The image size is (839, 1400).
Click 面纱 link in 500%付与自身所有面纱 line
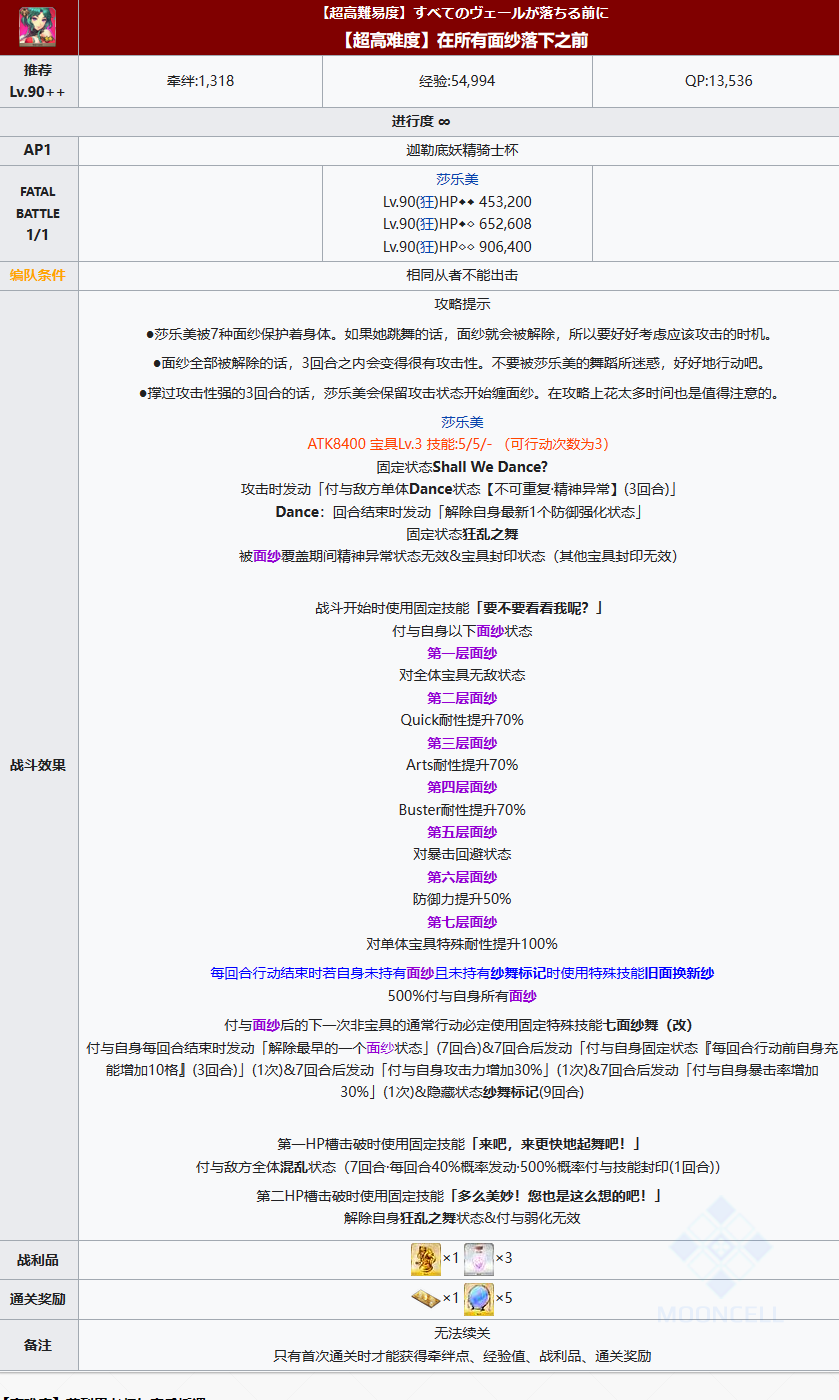[x=523, y=996]
